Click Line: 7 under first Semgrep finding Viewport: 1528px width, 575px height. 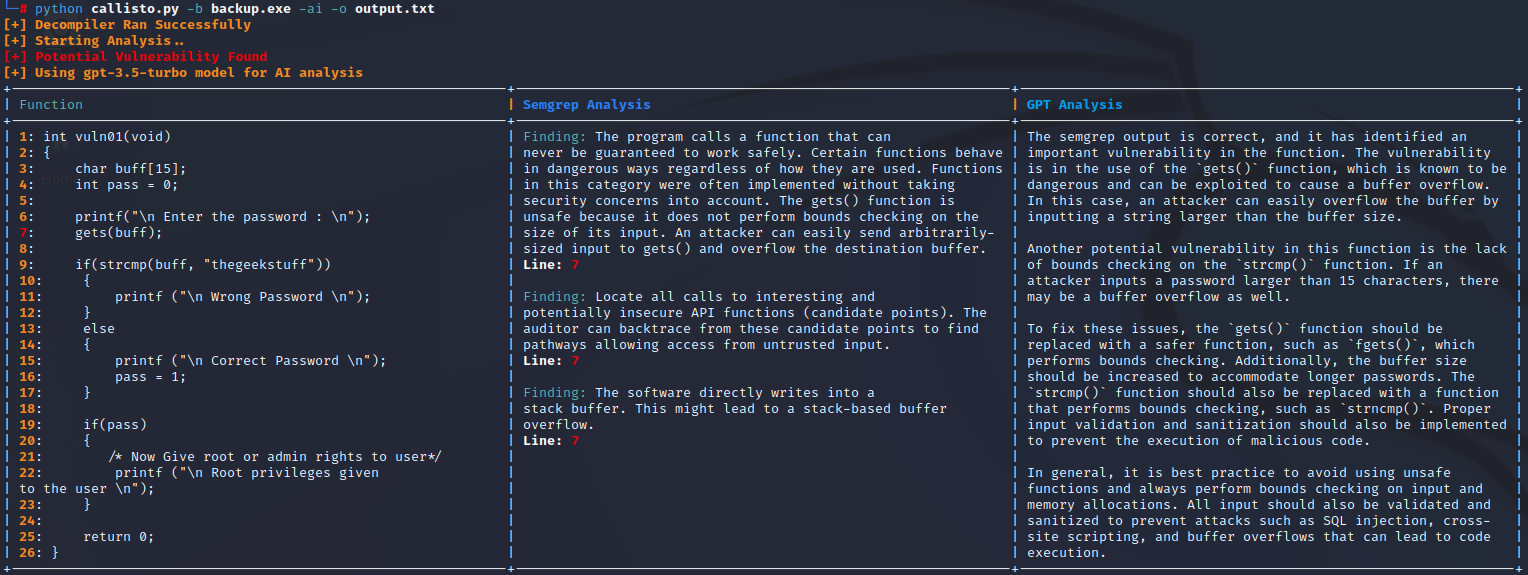(551, 265)
